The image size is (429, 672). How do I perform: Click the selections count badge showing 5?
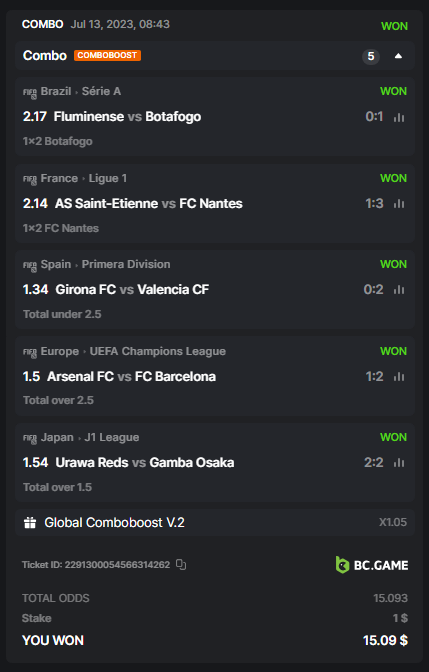tap(371, 56)
